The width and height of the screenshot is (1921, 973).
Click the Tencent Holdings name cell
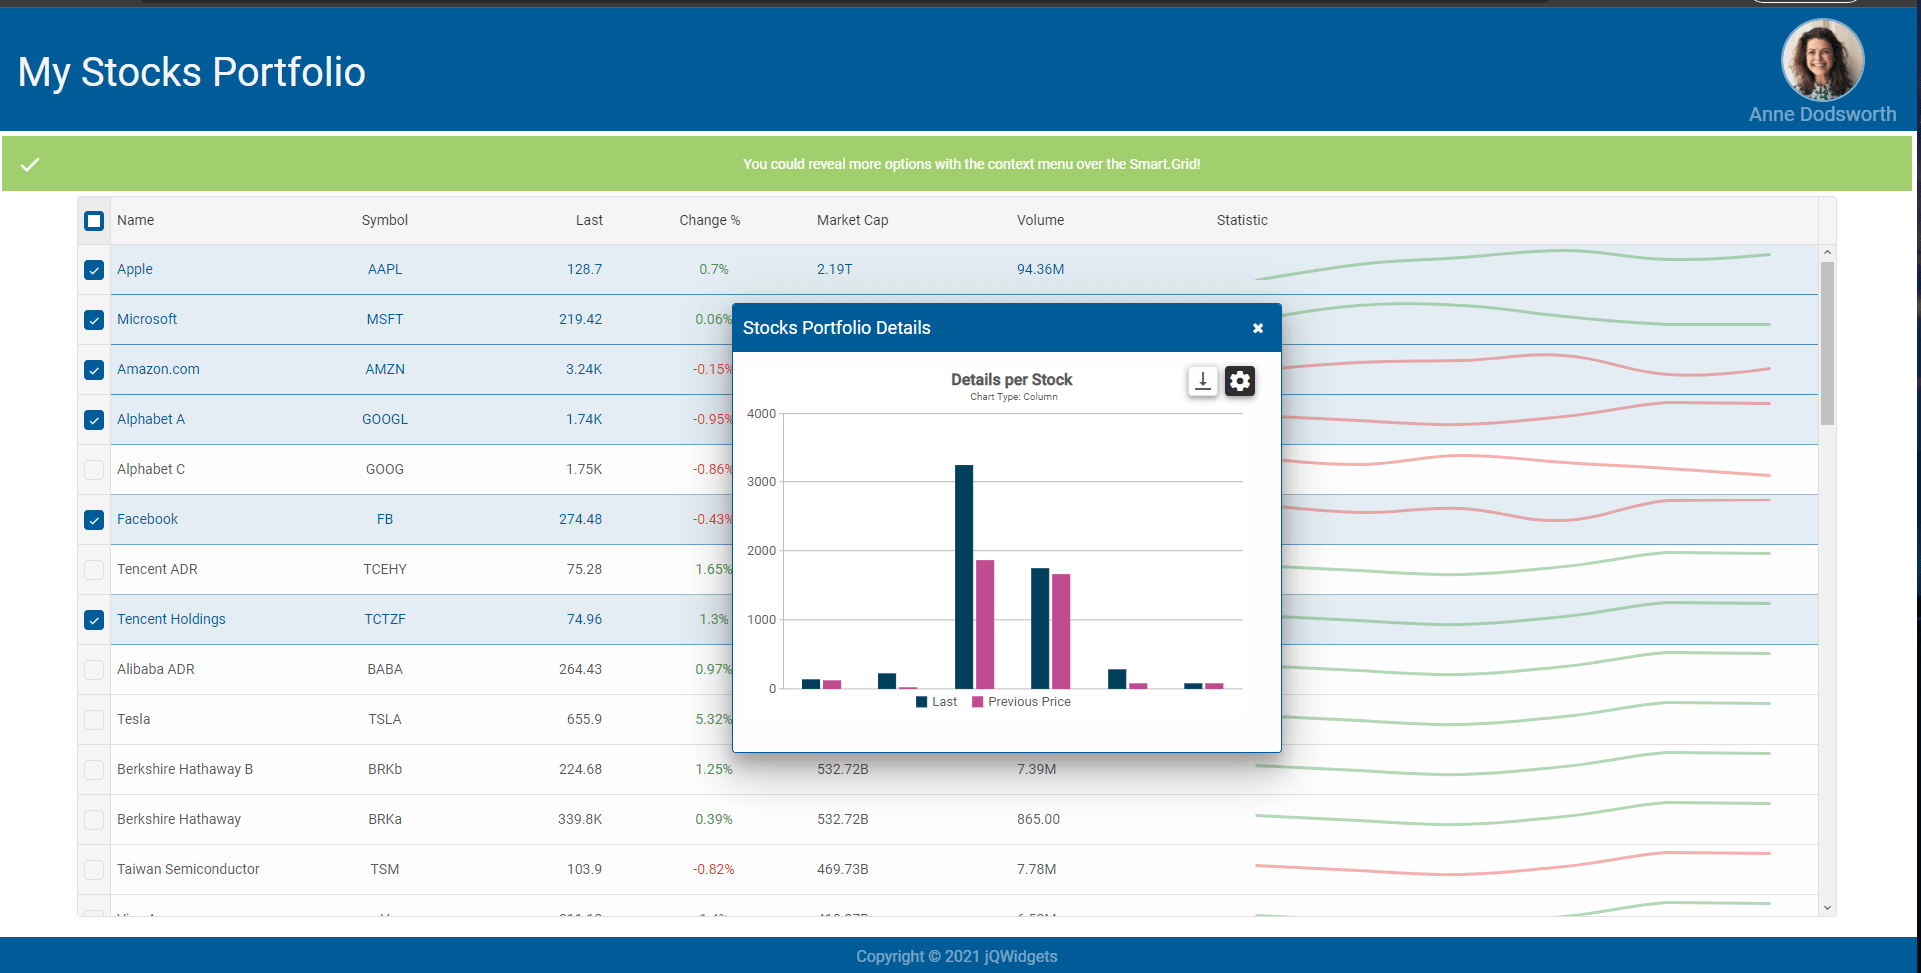pos(171,619)
